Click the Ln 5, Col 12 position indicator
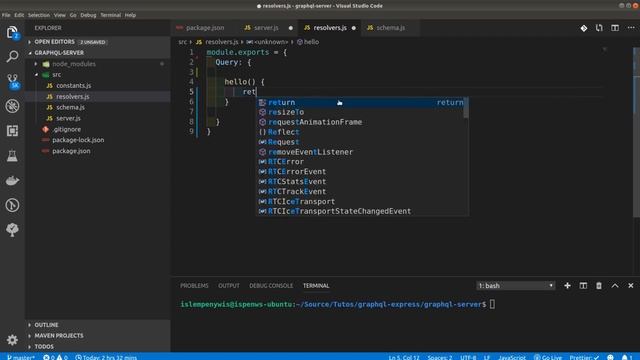640x360 pixels. [x=404, y=357]
